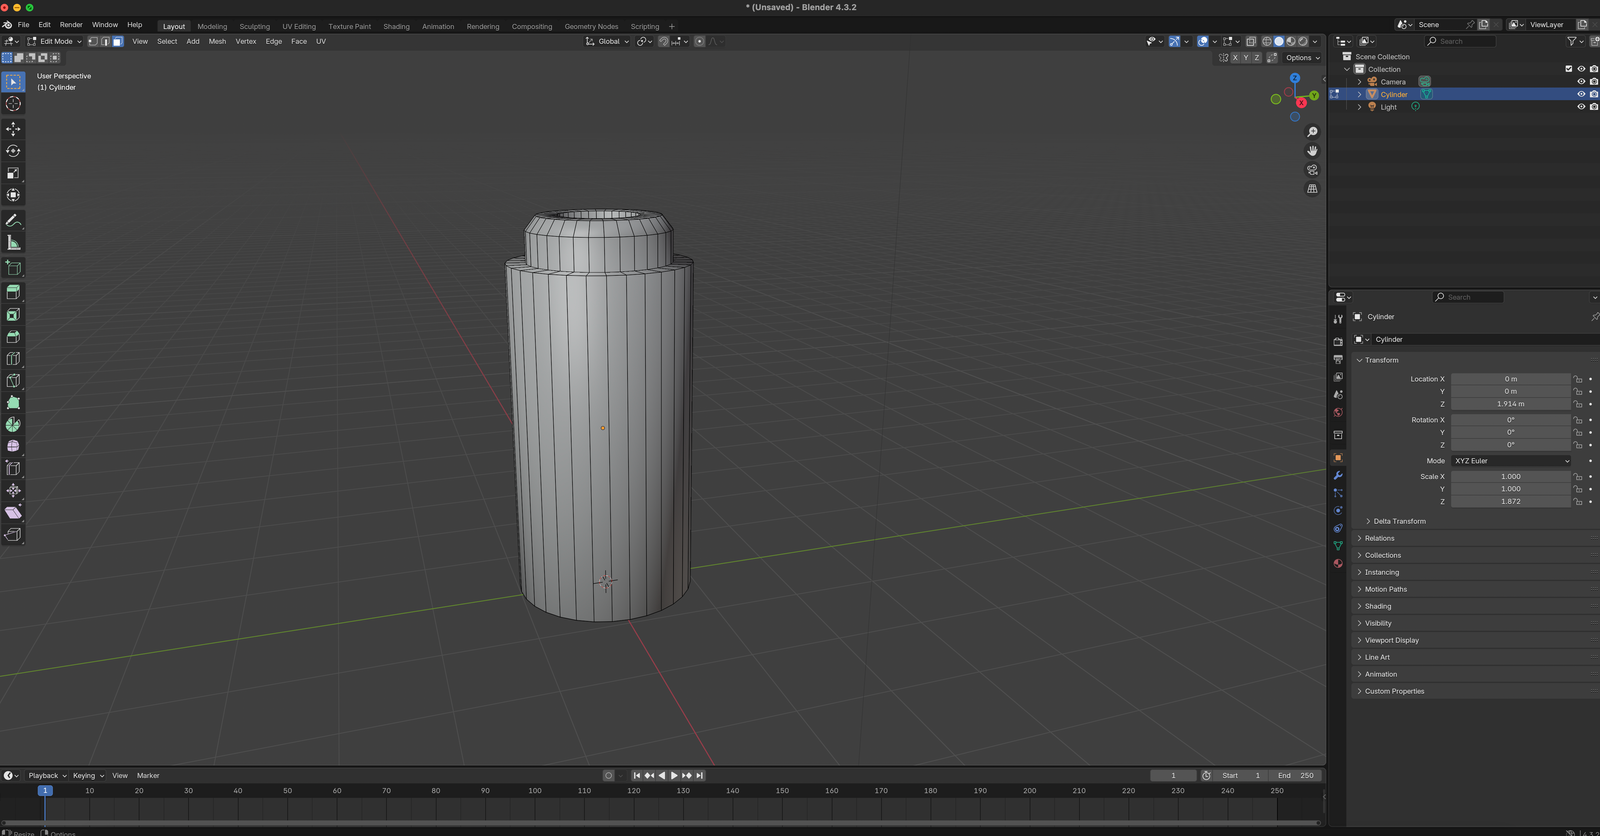Image resolution: width=1600 pixels, height=836 pixels.
Task: Select the Extrude Region tool
Action: 13,292
